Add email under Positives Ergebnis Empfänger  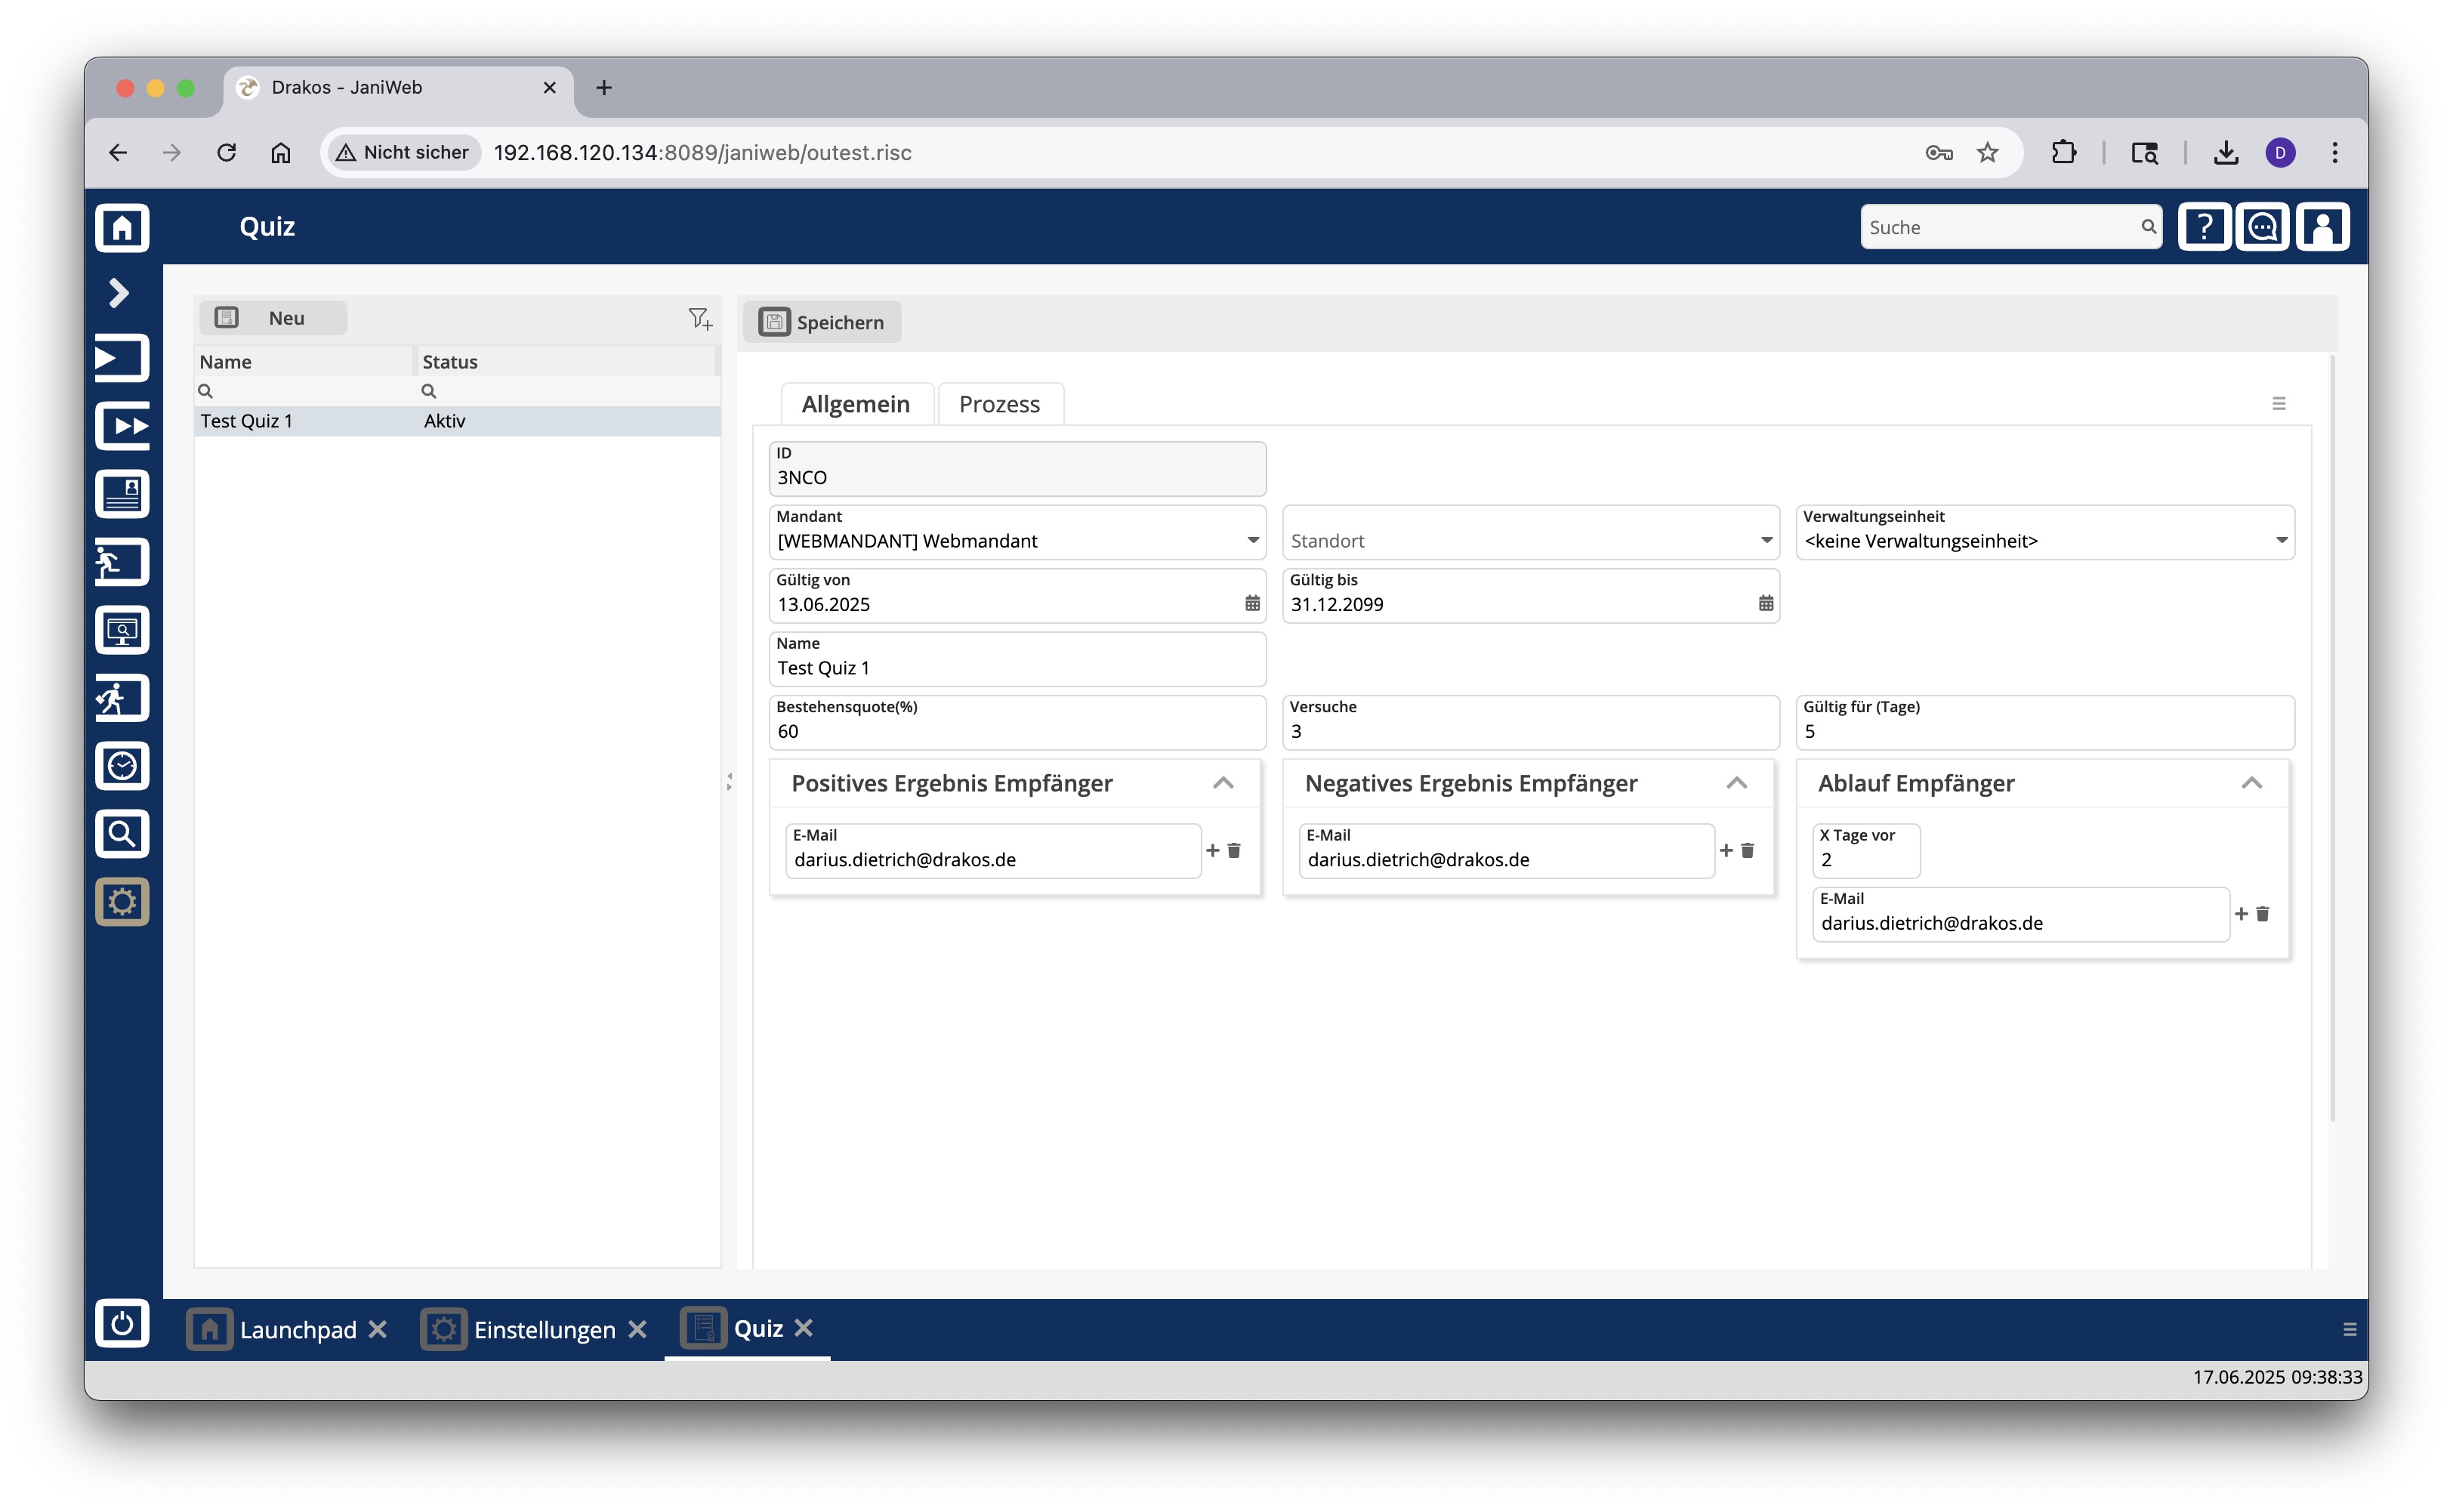pyautogui.click(x=1213, y=851)
